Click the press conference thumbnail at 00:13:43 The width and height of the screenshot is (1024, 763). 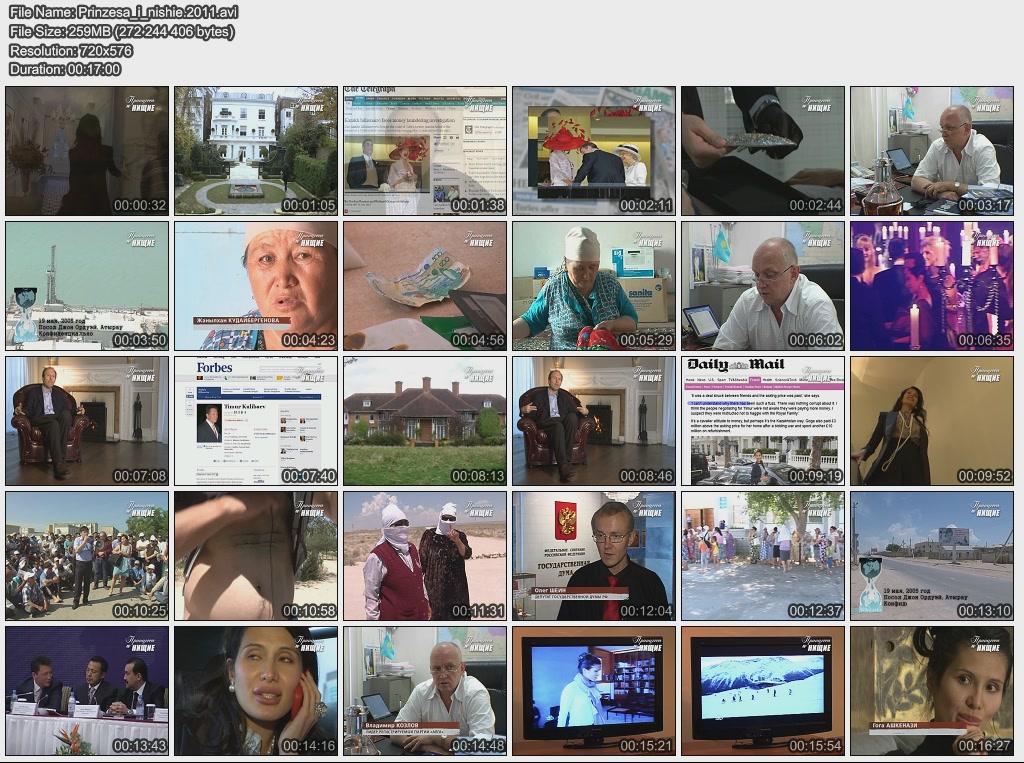pyautogui.click(x=87, y=690)
